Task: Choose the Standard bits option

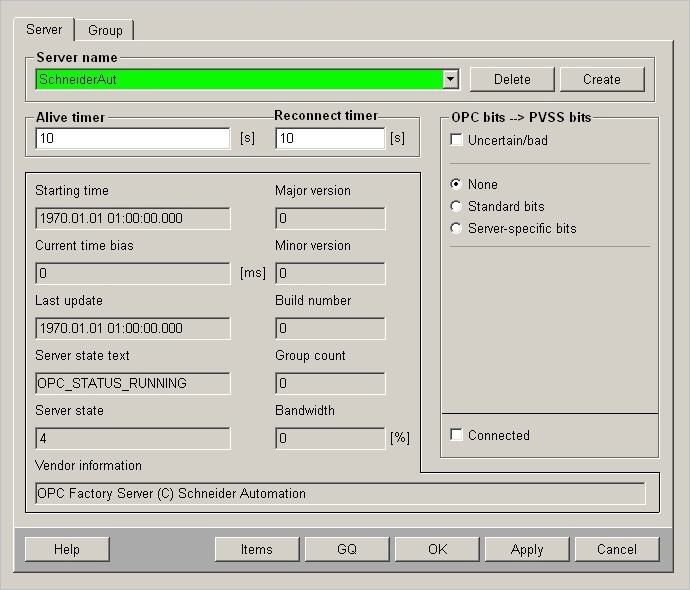Action: (x=457, y=207)
